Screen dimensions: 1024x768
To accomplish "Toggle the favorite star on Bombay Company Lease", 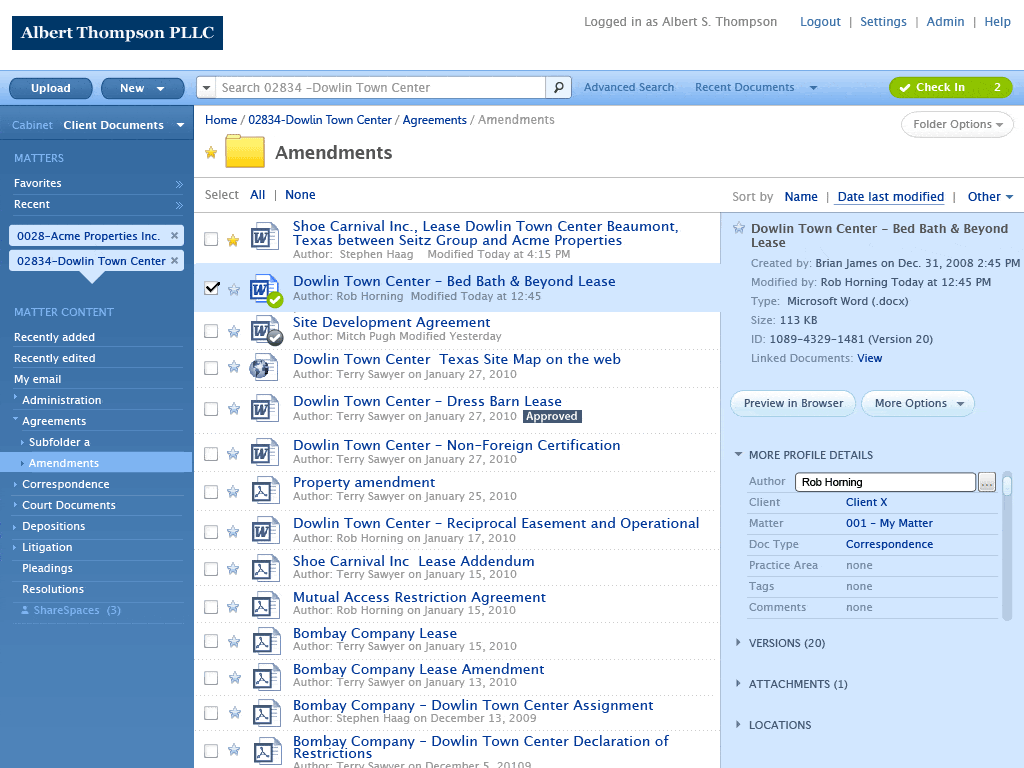I will (x=233, y=640).
